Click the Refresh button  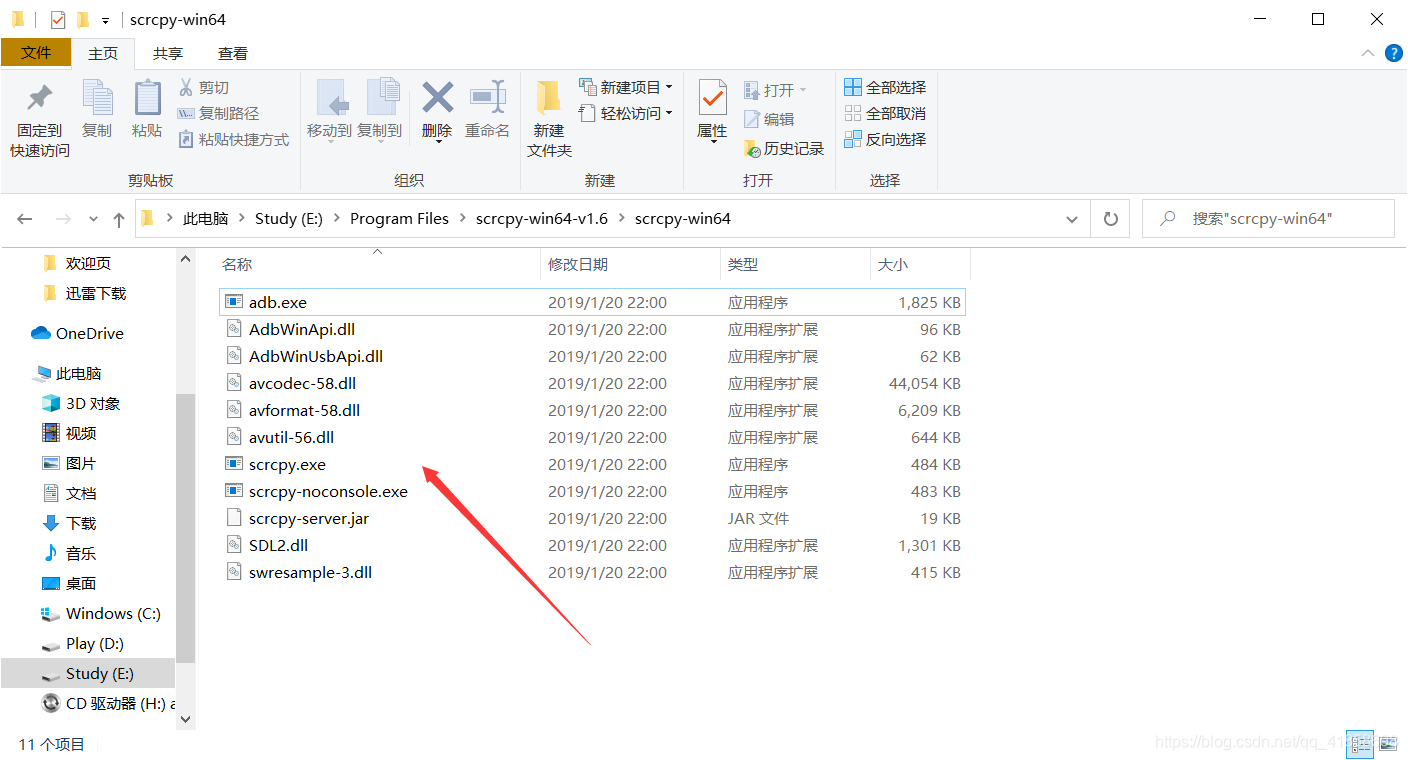(1110, 219)
